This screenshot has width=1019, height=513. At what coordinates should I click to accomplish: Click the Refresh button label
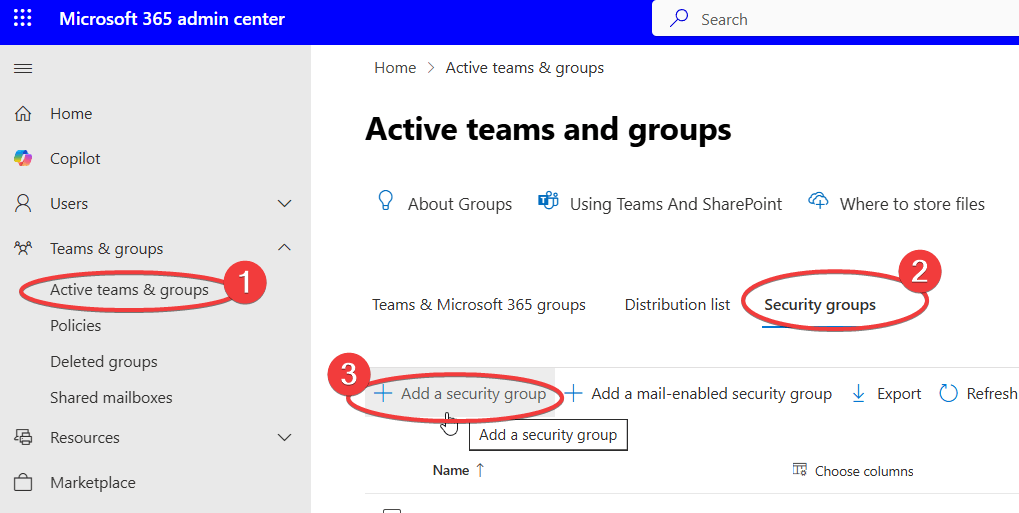992,394
